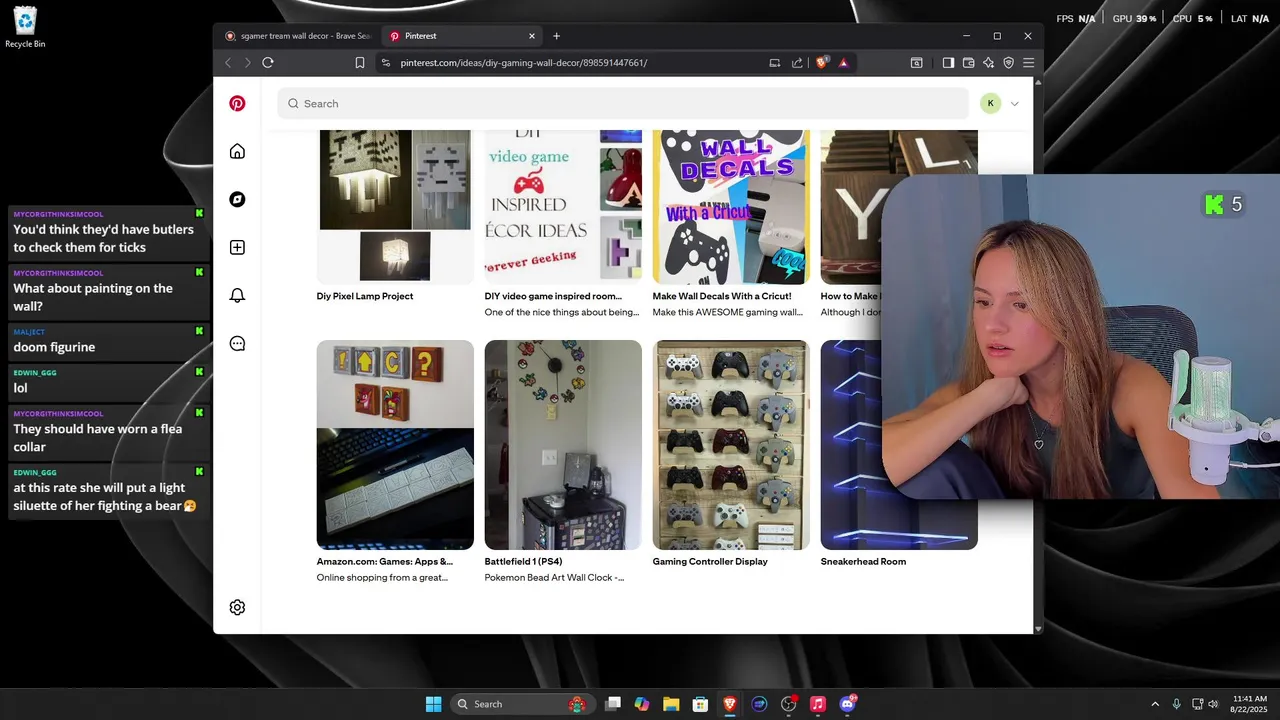Switch to the 'sgamer tream wall decor' tab

coord(298,36)
